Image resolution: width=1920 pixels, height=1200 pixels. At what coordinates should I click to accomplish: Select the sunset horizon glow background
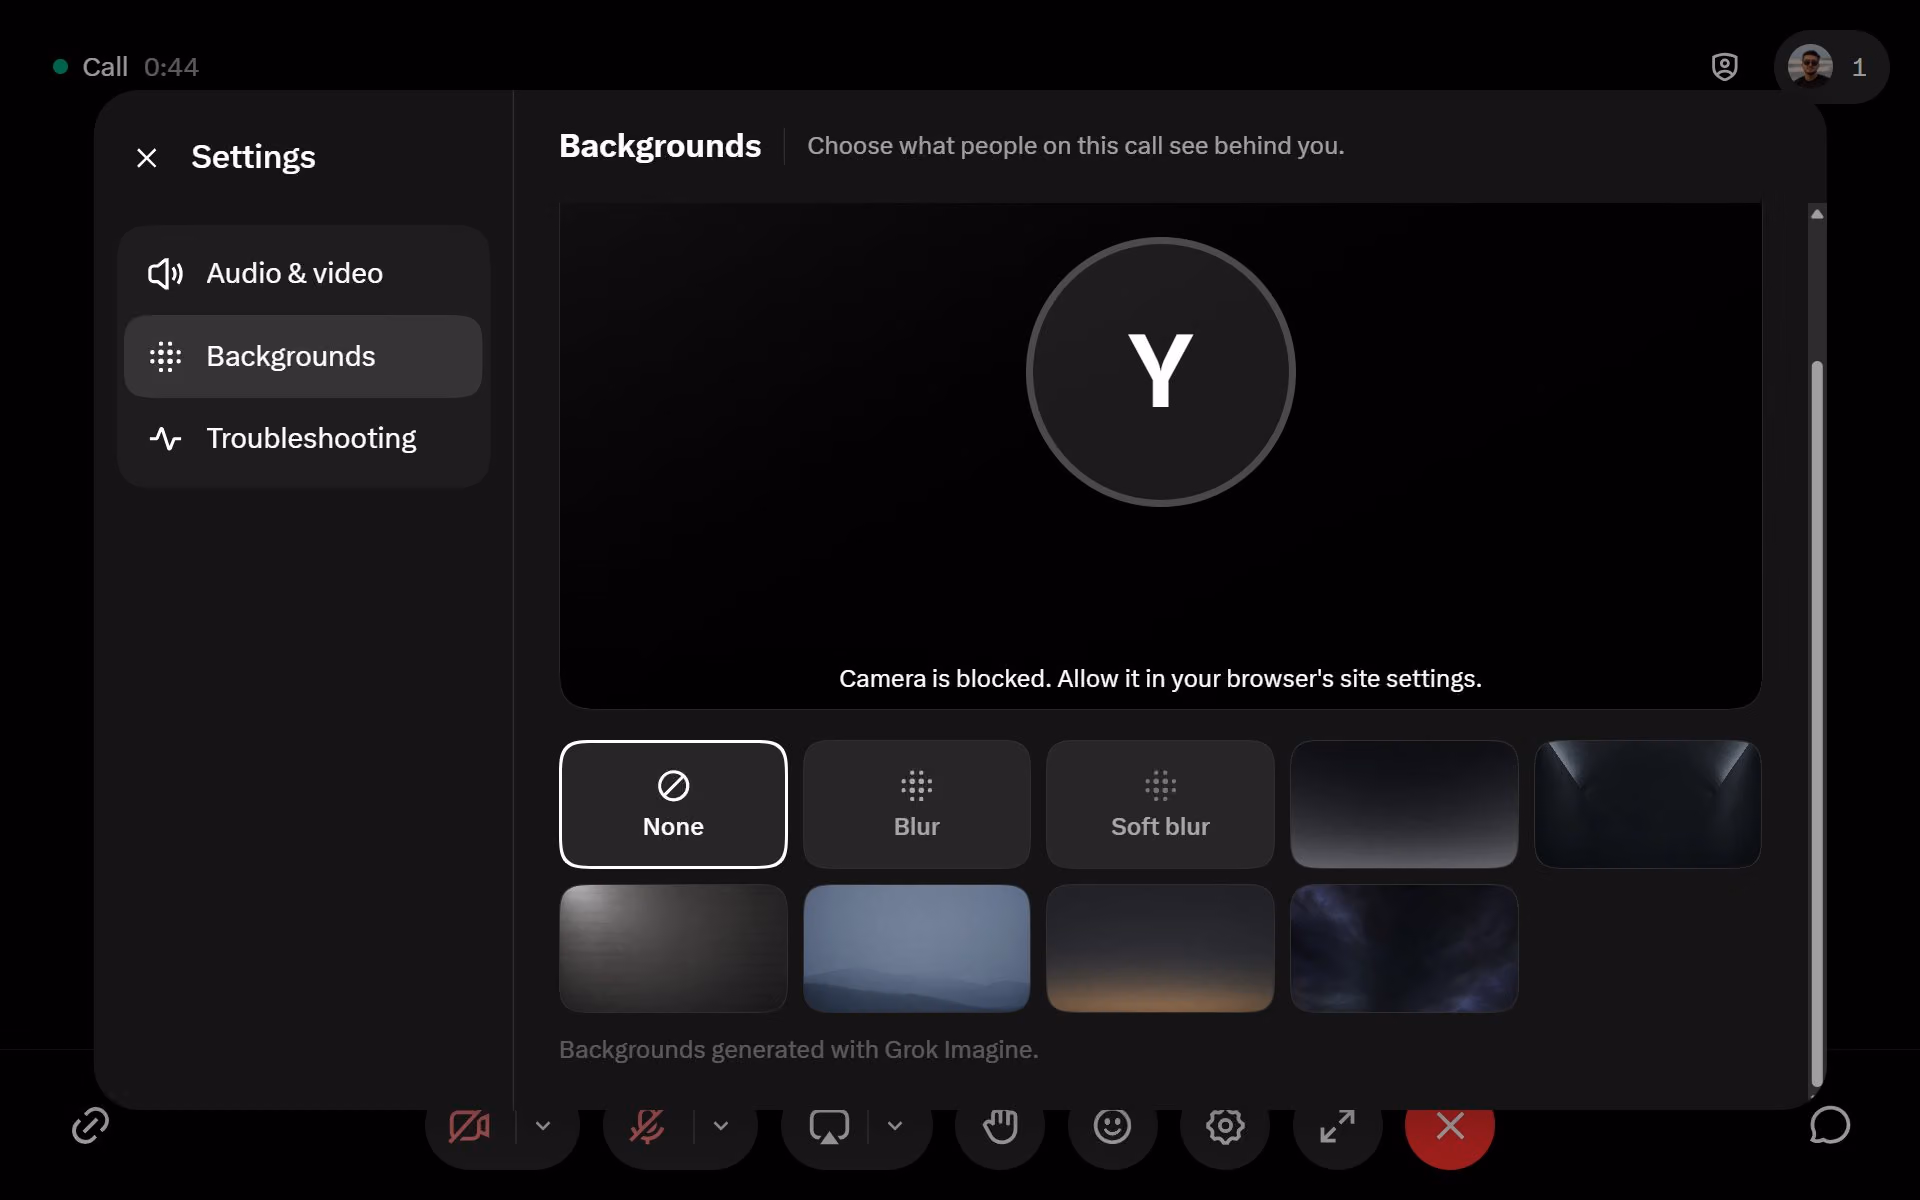pyautogui.click(x=1160, y=948)
